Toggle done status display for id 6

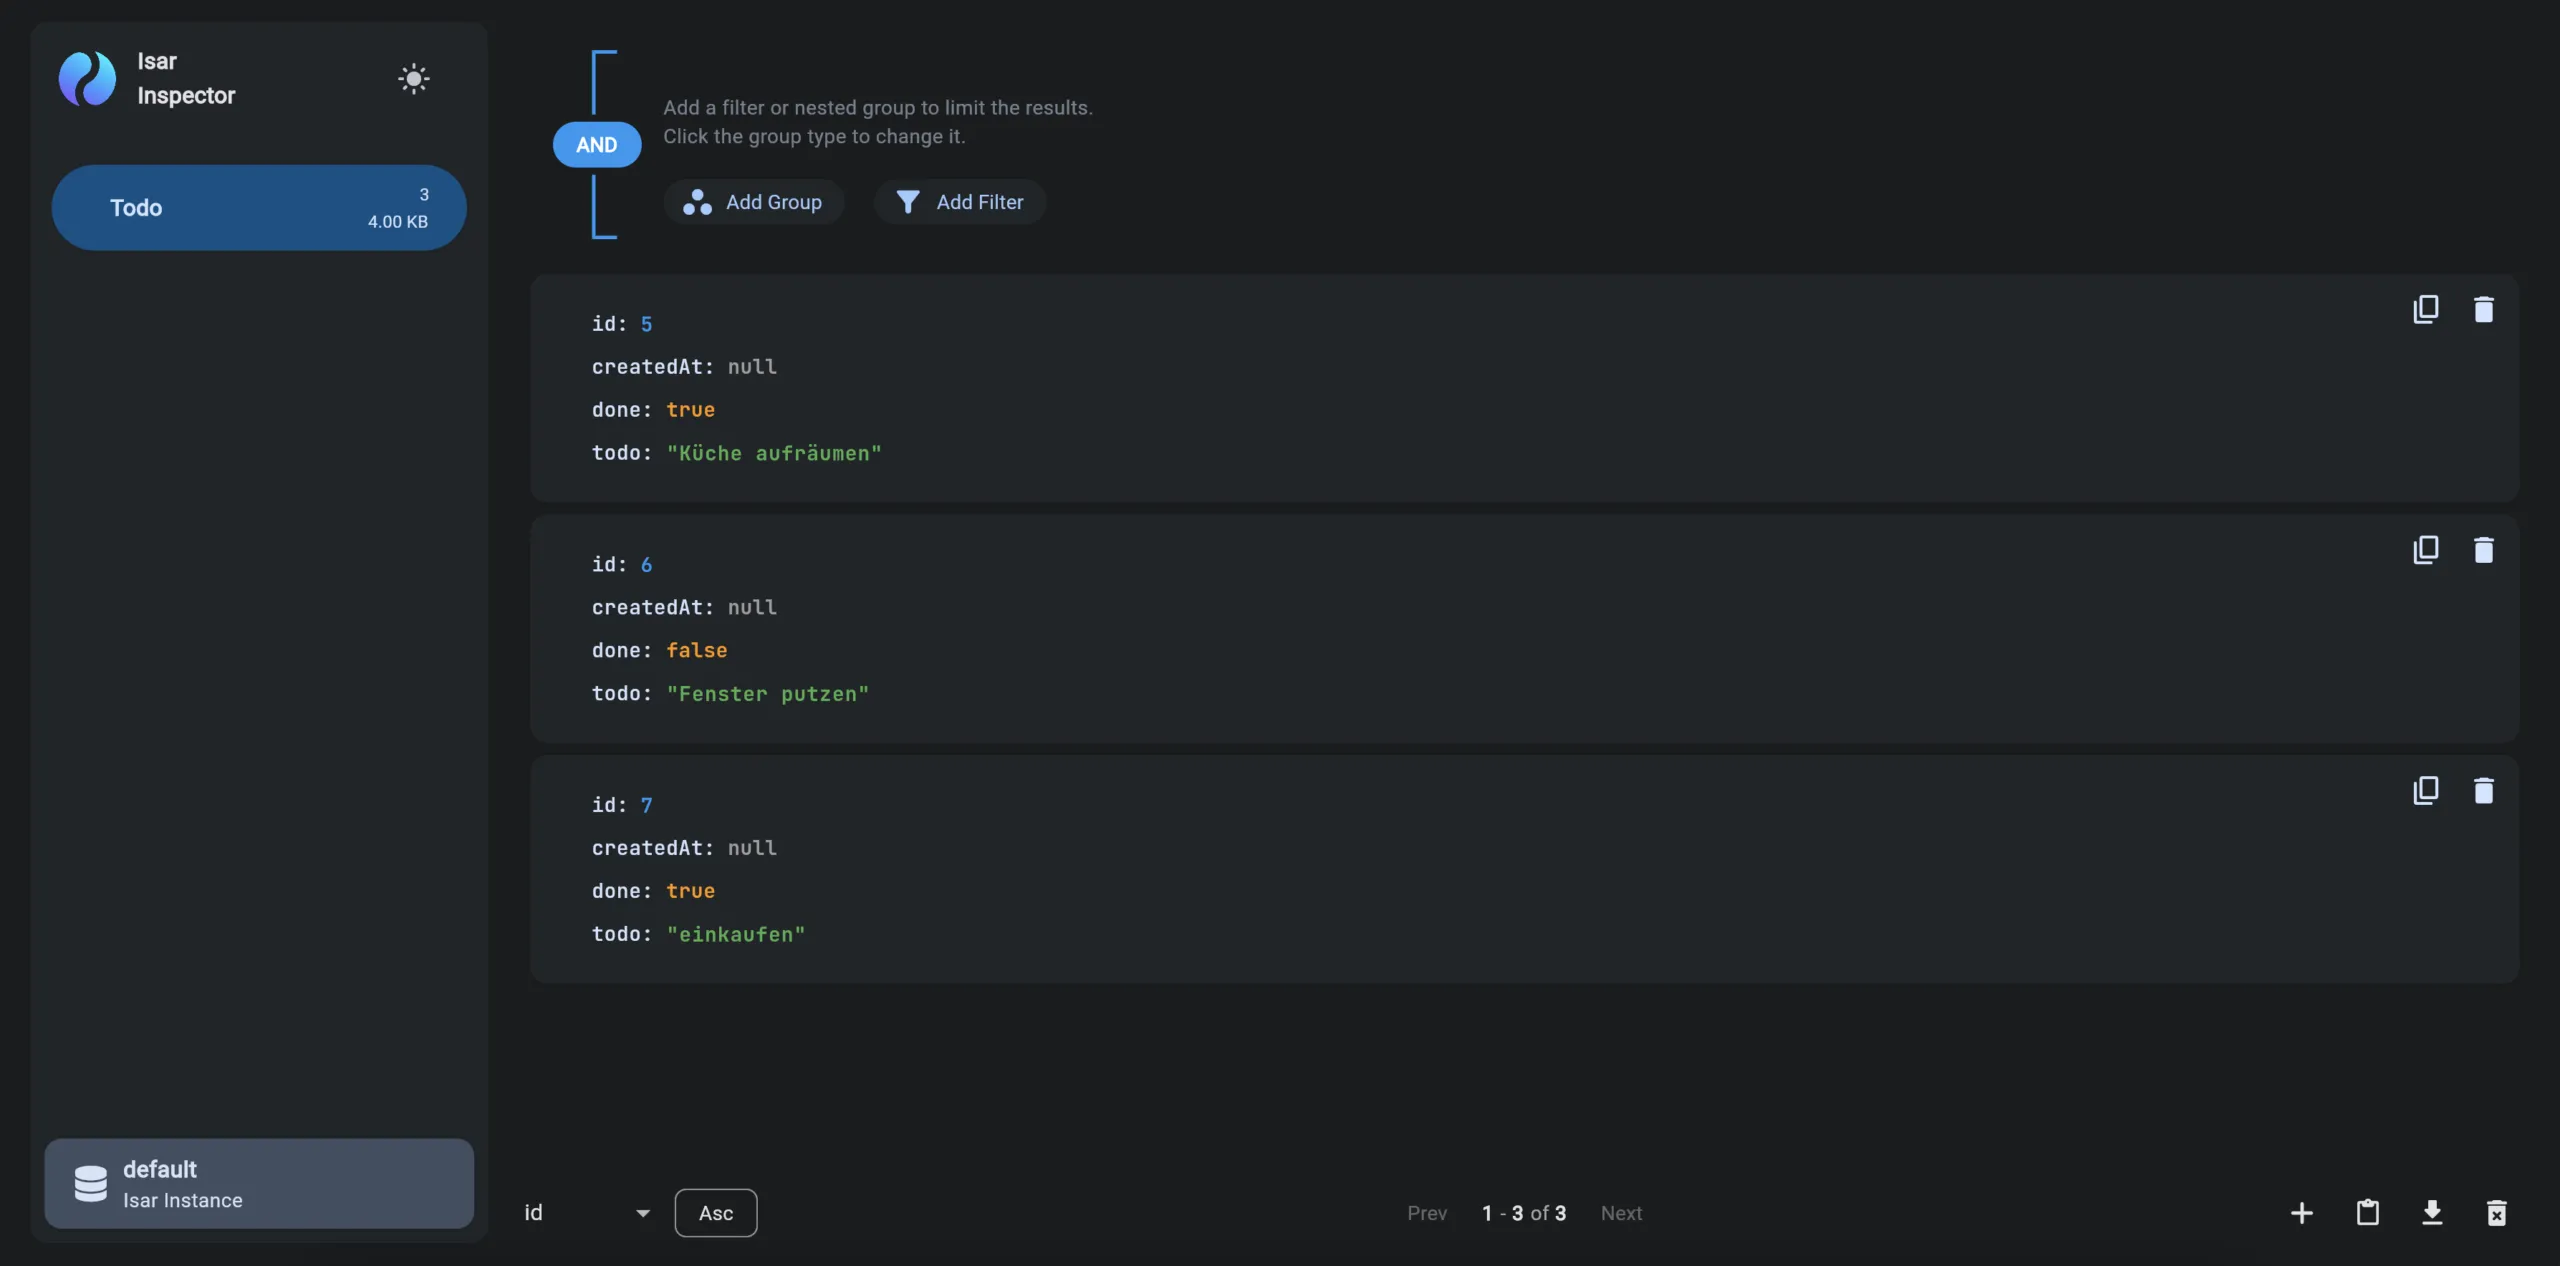coord(697,650)
